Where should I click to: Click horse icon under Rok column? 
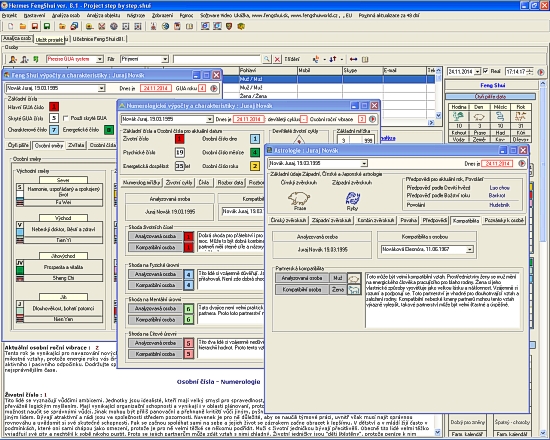[x=520, y=116]
